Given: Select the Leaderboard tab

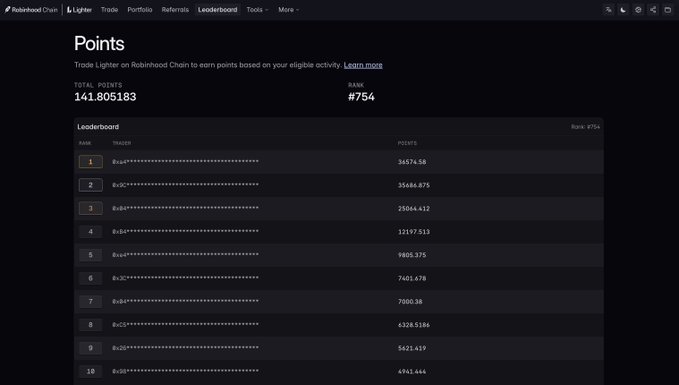Looking at the screenshot, I should (217, 10).
